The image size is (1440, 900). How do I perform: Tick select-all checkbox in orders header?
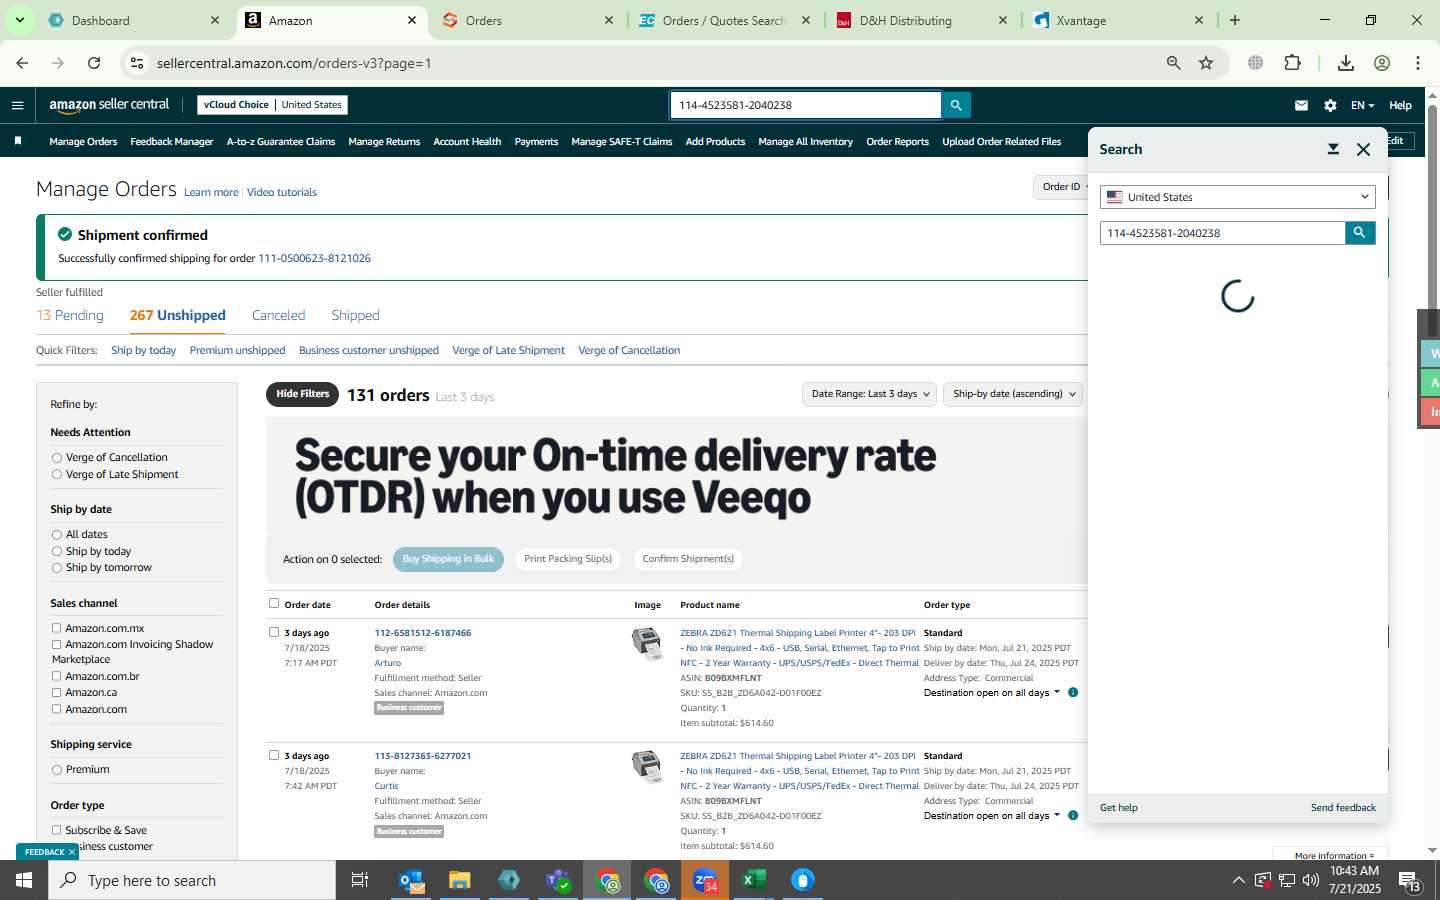tap(274, 603)
